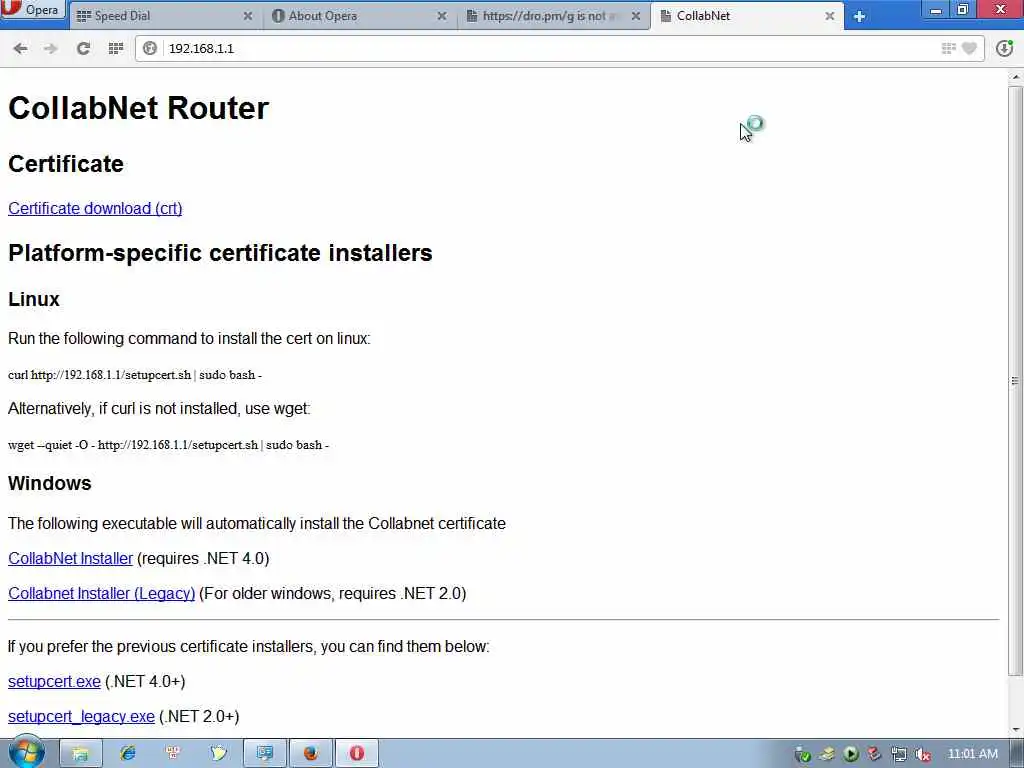Click the muted volume tray icon
The height and width of the screenshot is (768, 1024).
pyautogui.click(x=923, y=754)
